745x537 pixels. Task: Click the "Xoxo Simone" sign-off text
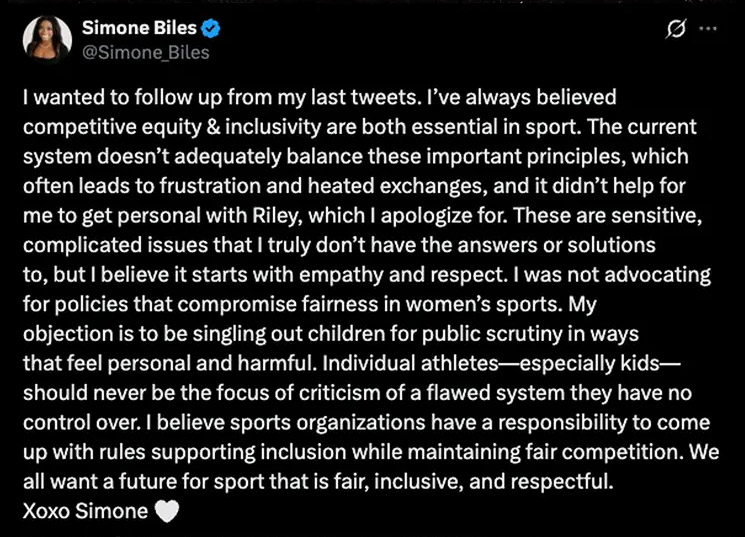coord(85,512)
